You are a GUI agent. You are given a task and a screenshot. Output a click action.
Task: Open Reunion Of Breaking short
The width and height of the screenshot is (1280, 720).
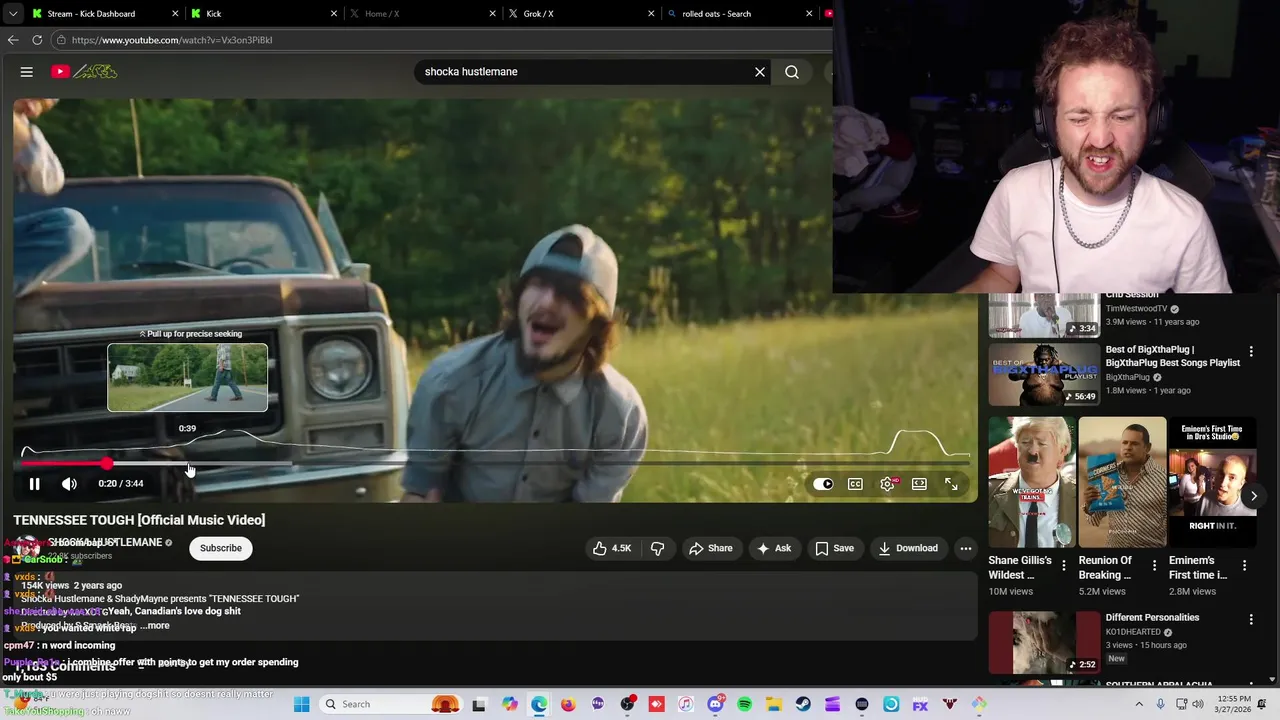(1122, 482)
